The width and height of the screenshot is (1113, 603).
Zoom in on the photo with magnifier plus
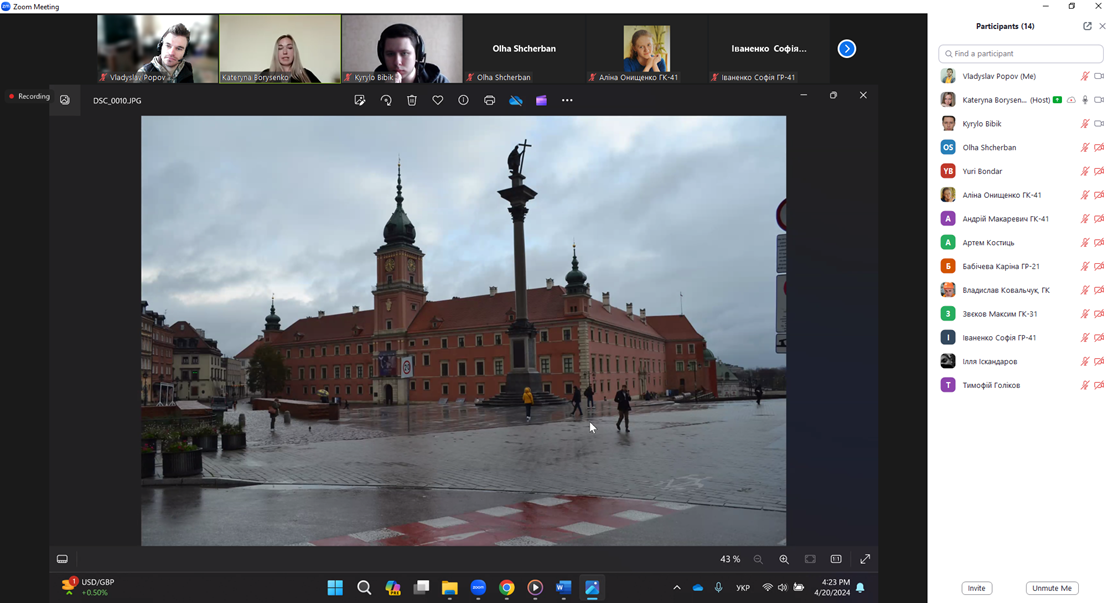(x=784, y=559)
